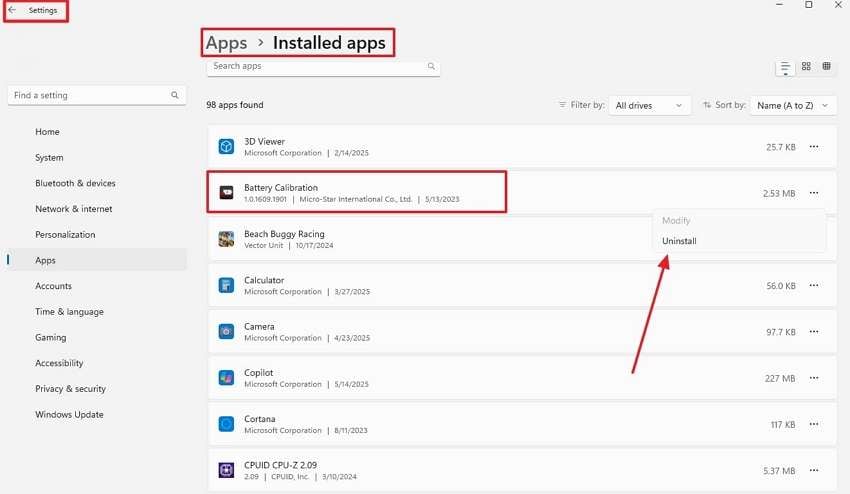
Task: Open Windows Update settings
Action: click(69, 414)
